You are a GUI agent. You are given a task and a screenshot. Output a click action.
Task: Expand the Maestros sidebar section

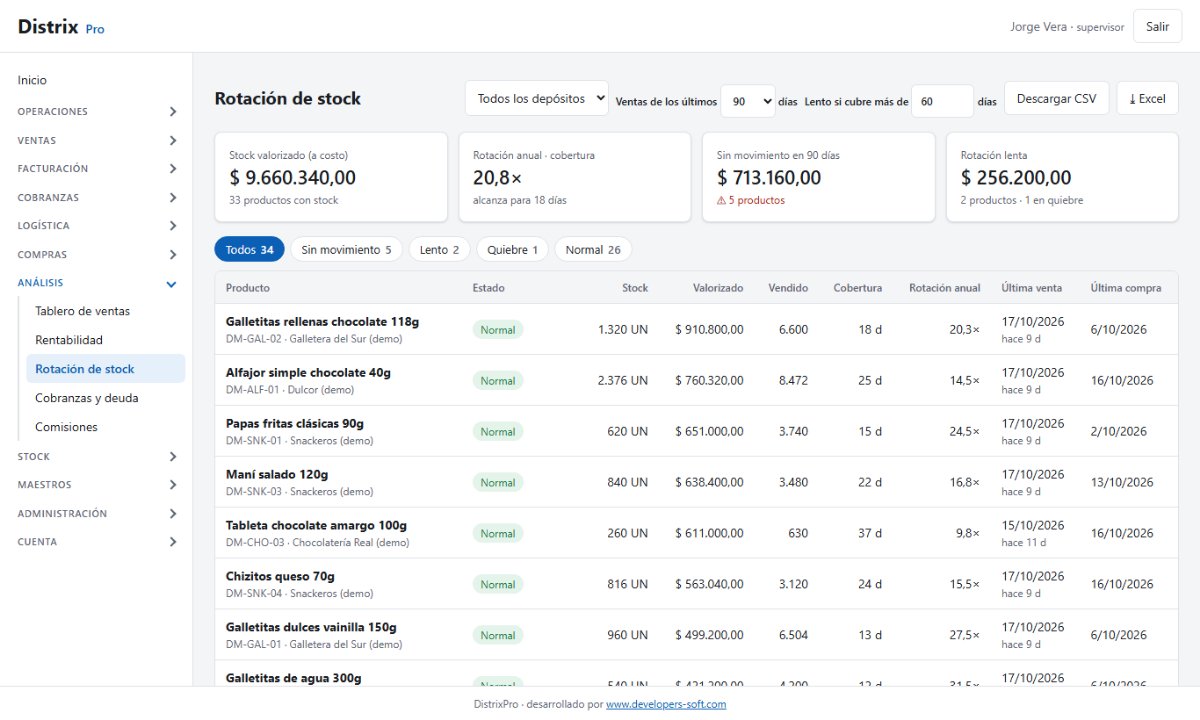tap(96, 485)
